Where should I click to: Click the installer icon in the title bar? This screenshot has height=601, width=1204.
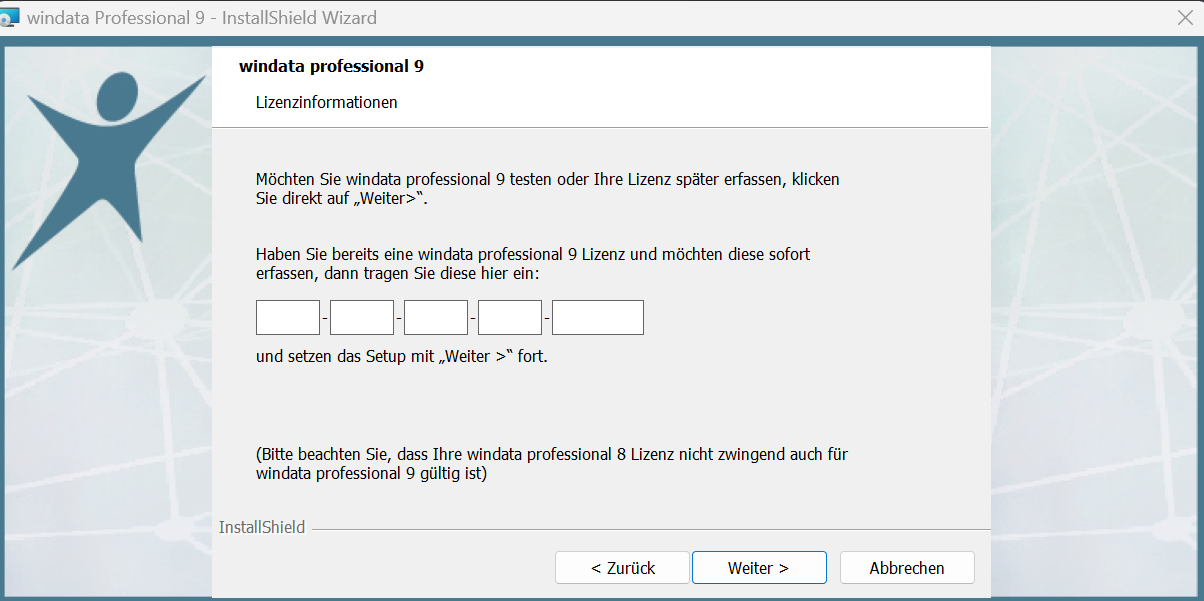point(9,18)
